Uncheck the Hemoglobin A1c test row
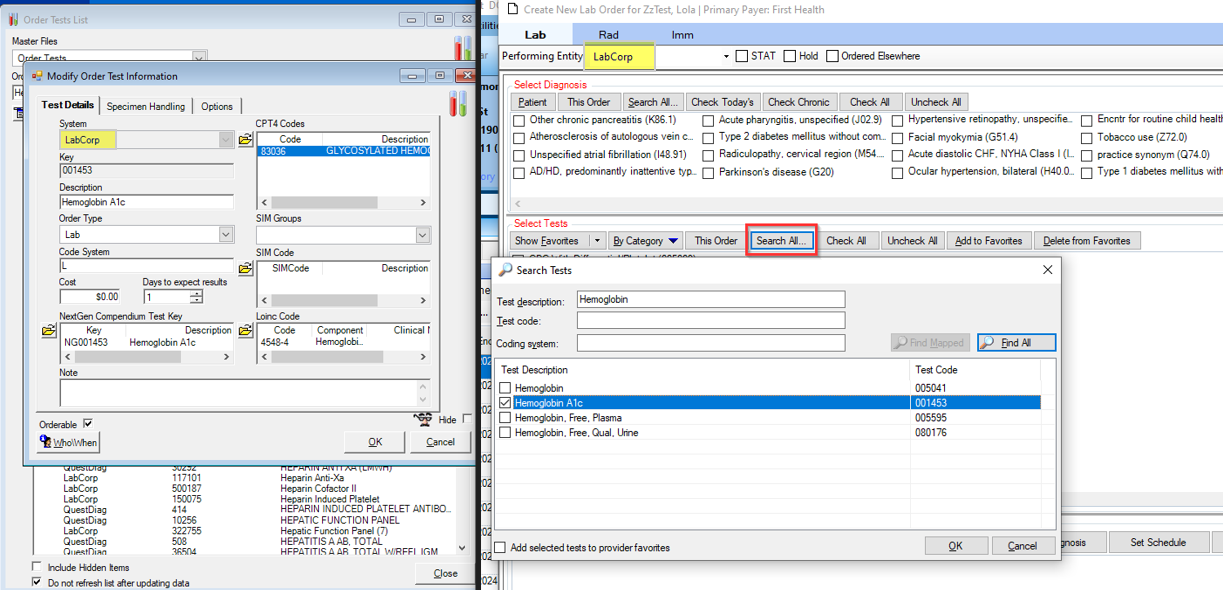 coord(505,403)
